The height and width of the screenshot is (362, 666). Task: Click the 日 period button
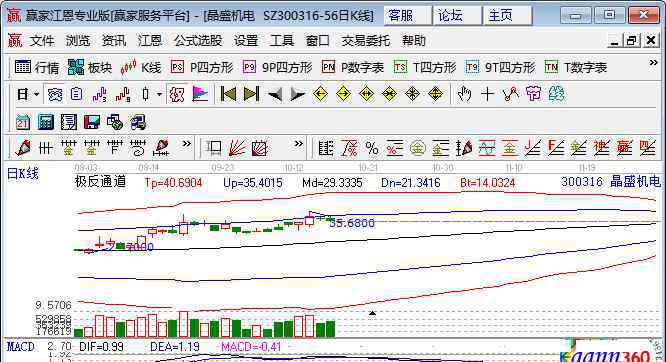pyautogui.click(x=23, y=94)
